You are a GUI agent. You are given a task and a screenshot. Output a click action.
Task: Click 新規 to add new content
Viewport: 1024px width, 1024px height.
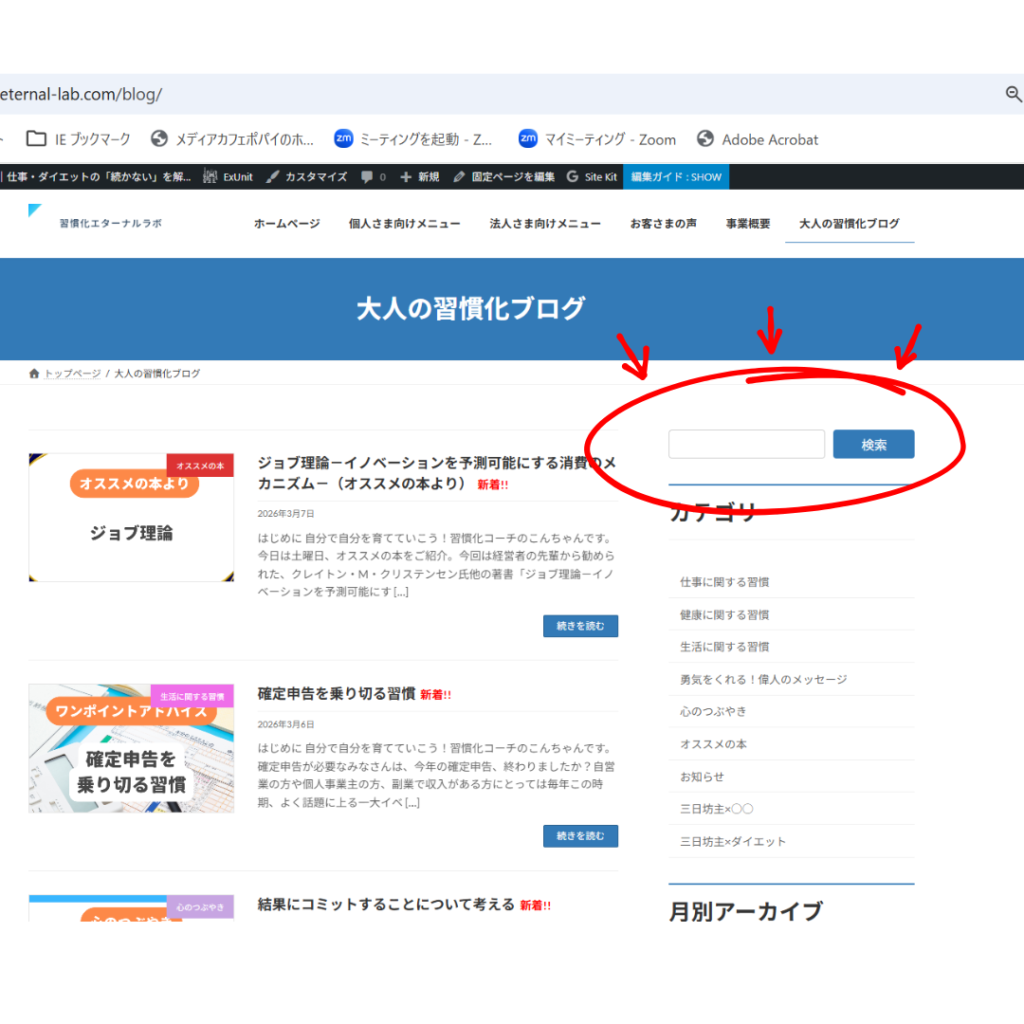pos(419,177)
